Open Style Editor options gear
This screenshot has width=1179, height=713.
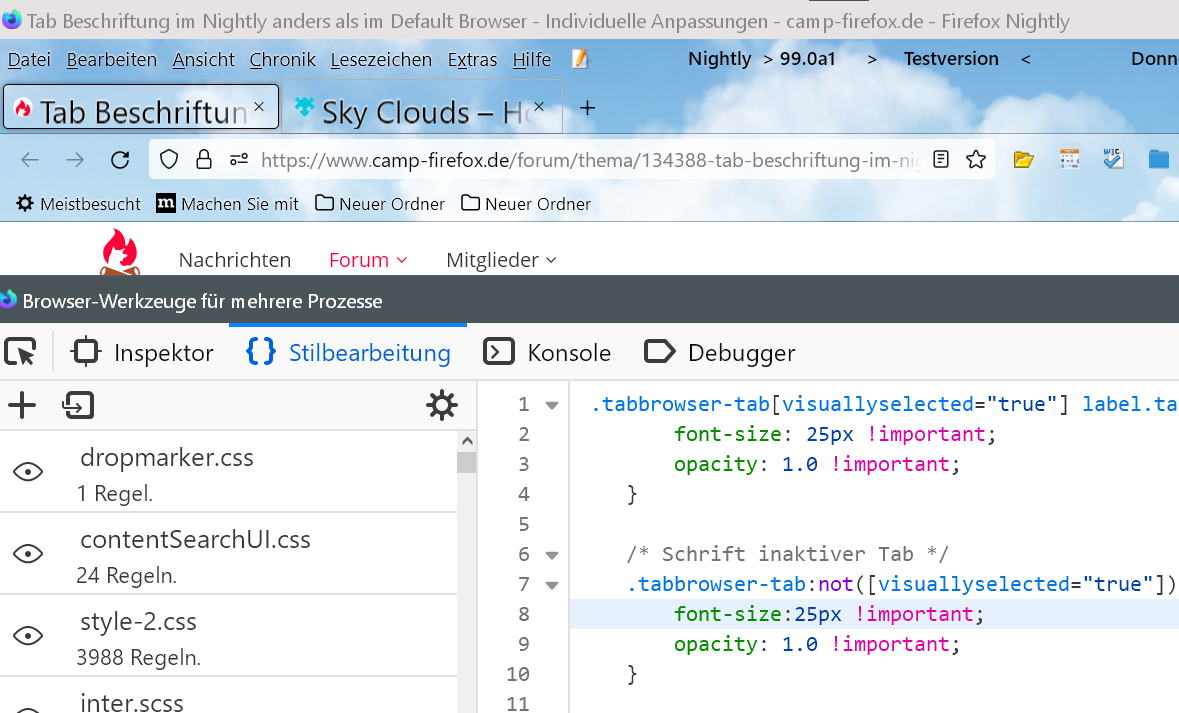441,405
